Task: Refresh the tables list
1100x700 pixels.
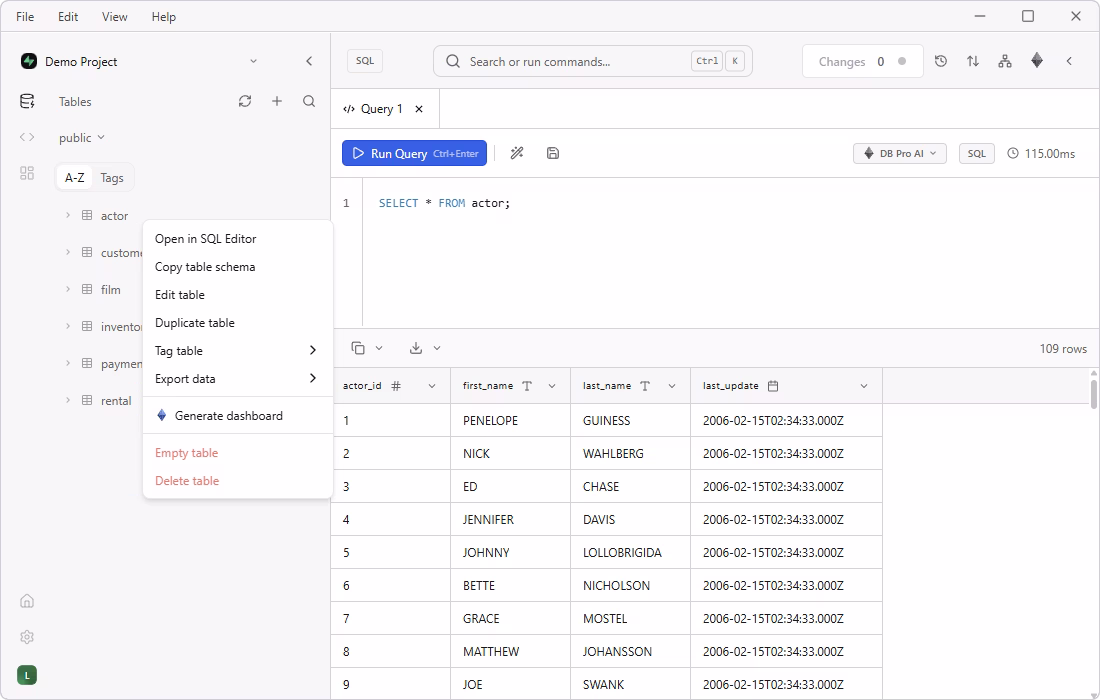Action: tap(245, 101)
